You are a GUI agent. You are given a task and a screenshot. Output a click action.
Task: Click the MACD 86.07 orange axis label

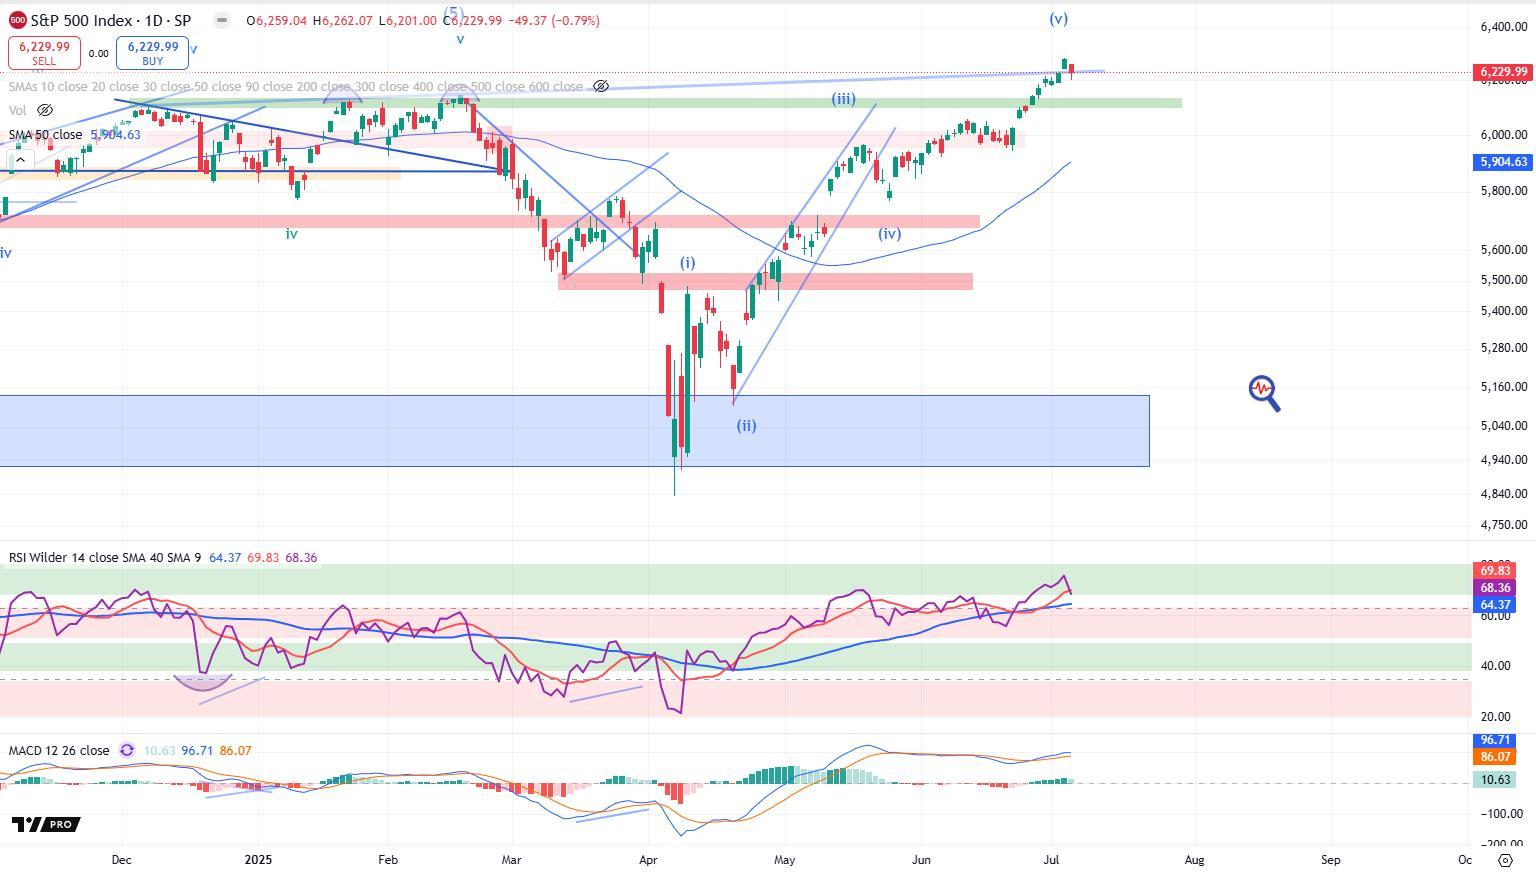(x=1495, y=757)
